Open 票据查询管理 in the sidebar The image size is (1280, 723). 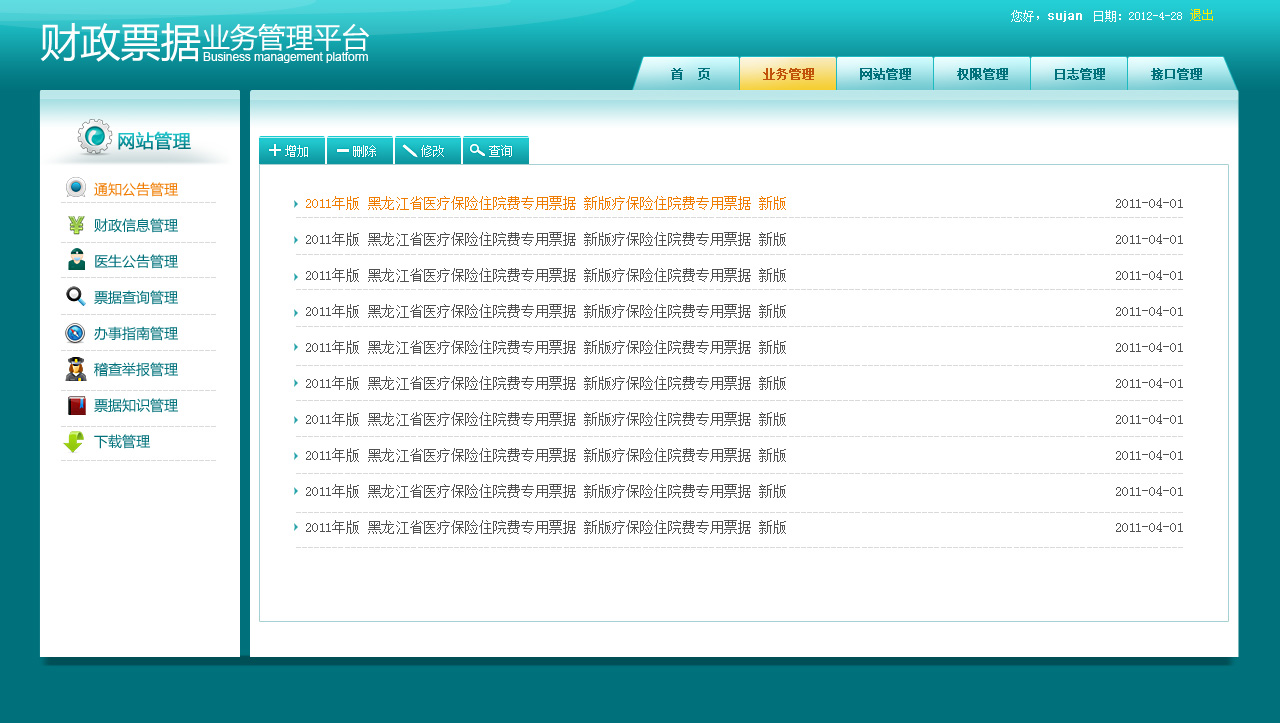point(136,297)
